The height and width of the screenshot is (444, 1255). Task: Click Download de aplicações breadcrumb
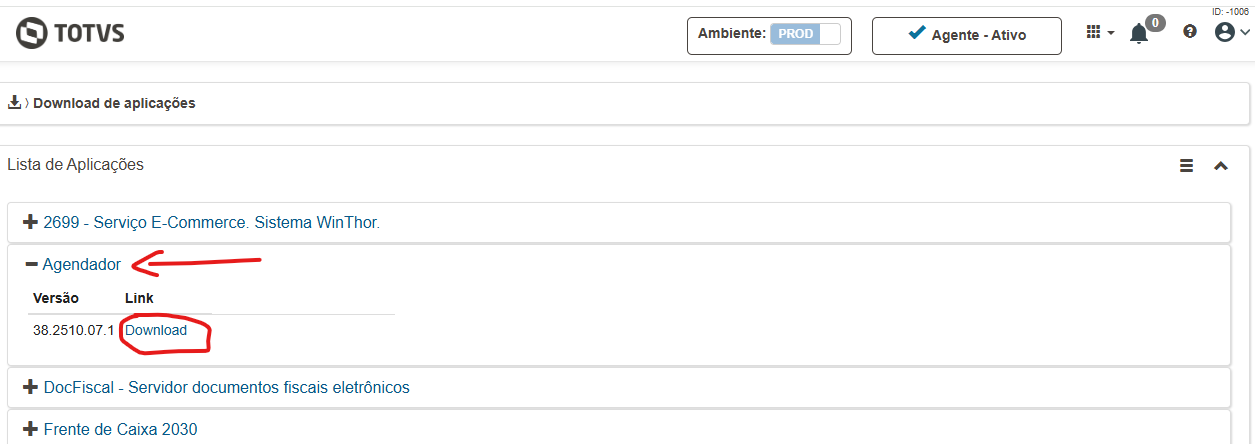click(x=114, y=103)
